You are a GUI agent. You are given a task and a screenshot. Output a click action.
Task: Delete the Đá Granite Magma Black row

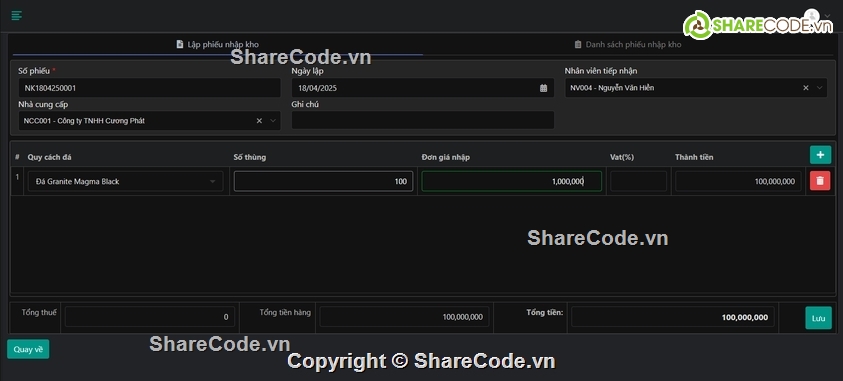pos(820,181)
